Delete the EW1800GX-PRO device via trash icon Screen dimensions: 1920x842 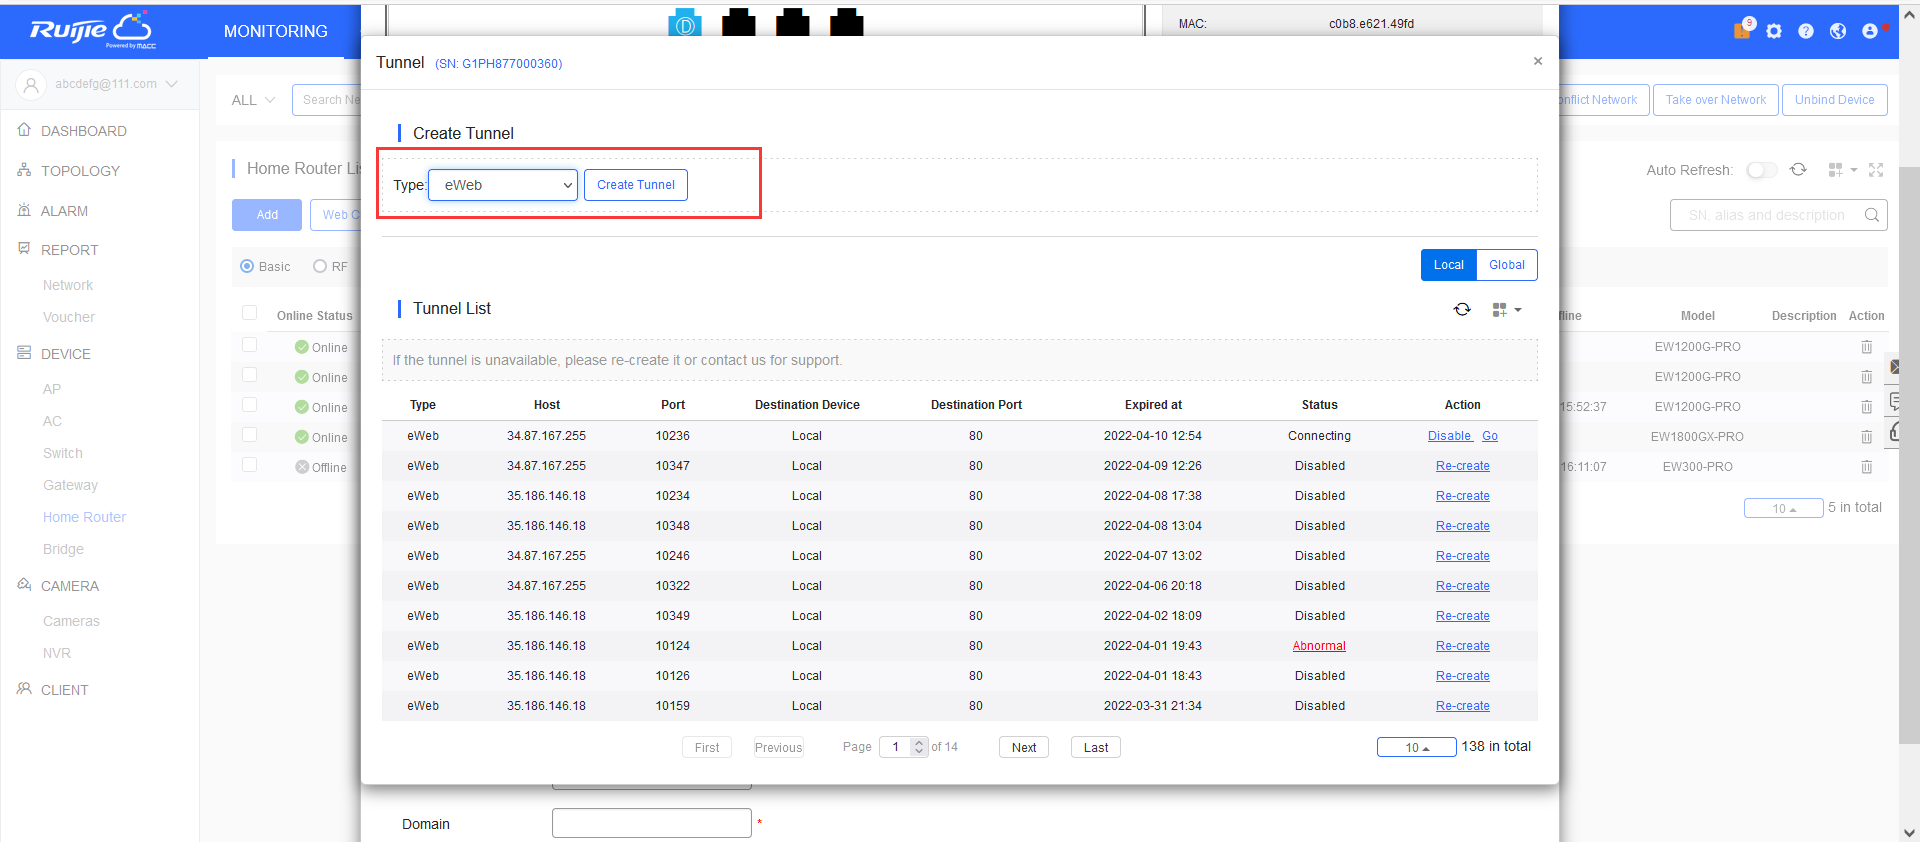click(x=1866, y=437)
